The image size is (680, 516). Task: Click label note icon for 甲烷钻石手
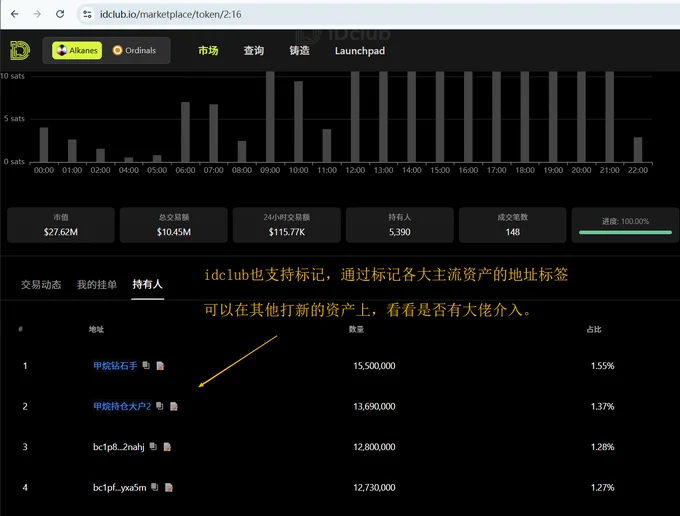tap(160, 366)
